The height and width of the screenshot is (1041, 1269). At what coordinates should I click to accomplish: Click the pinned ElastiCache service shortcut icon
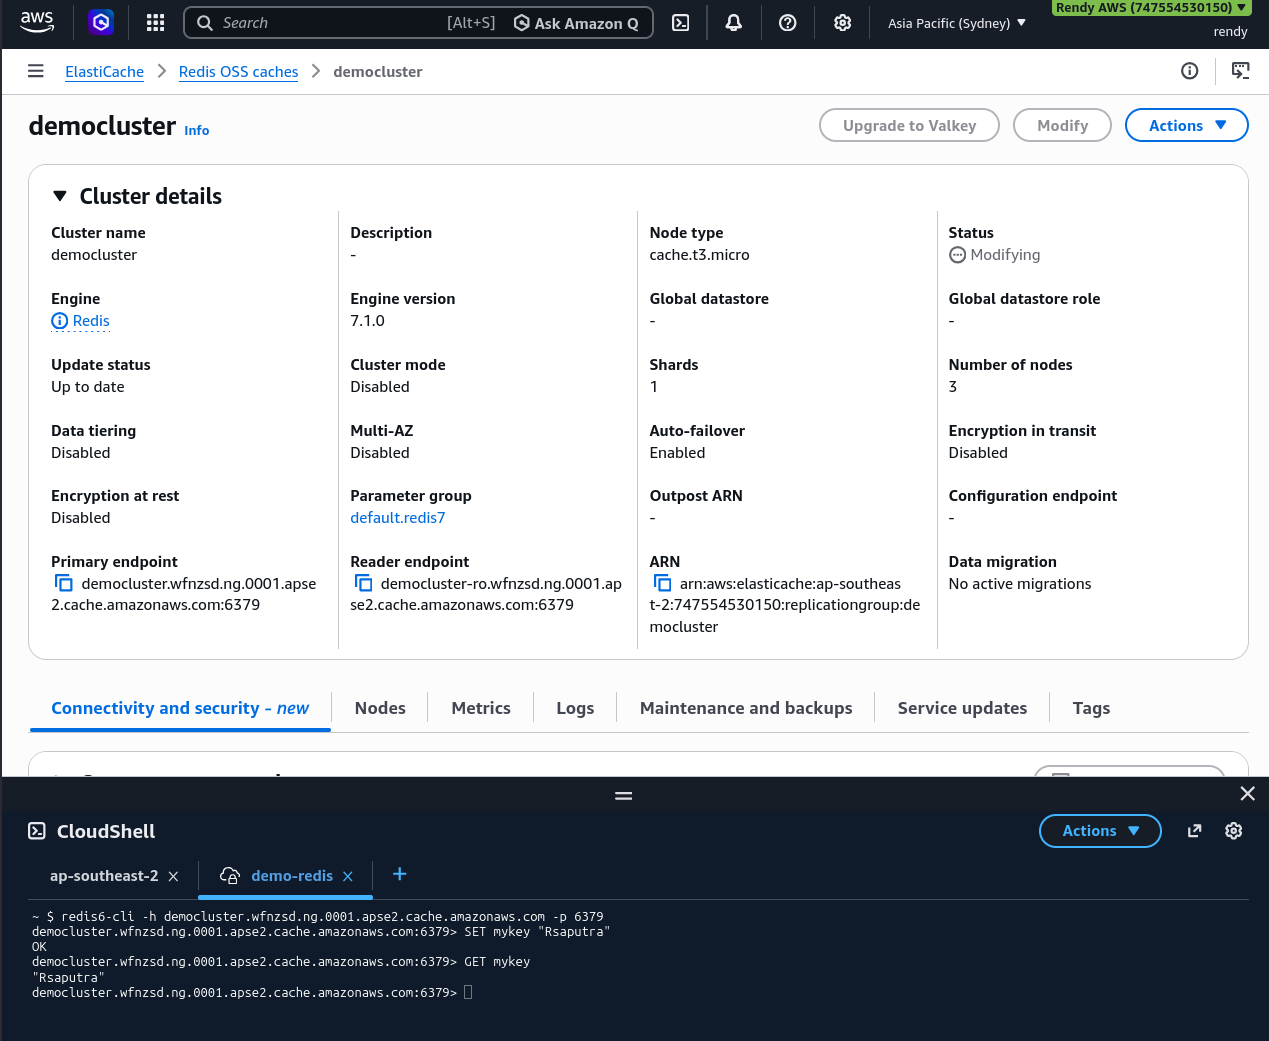point(101,22)
